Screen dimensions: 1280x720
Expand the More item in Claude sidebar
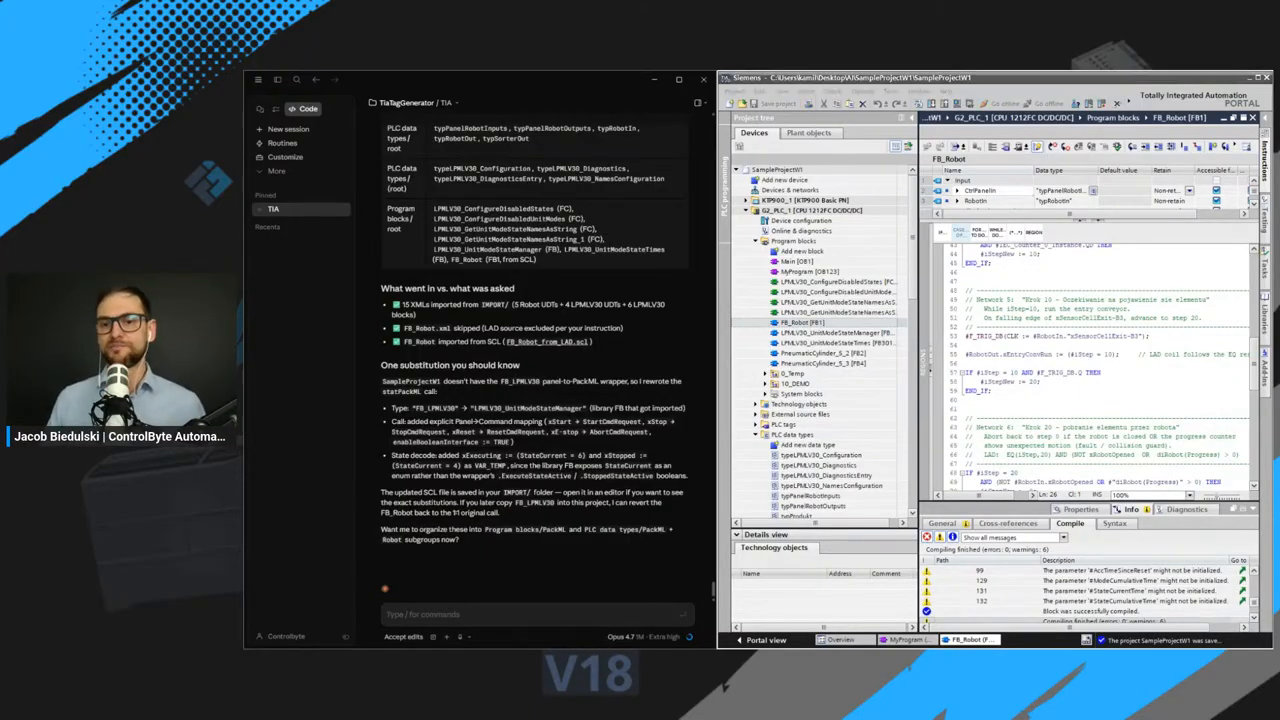tap(276, 171)
